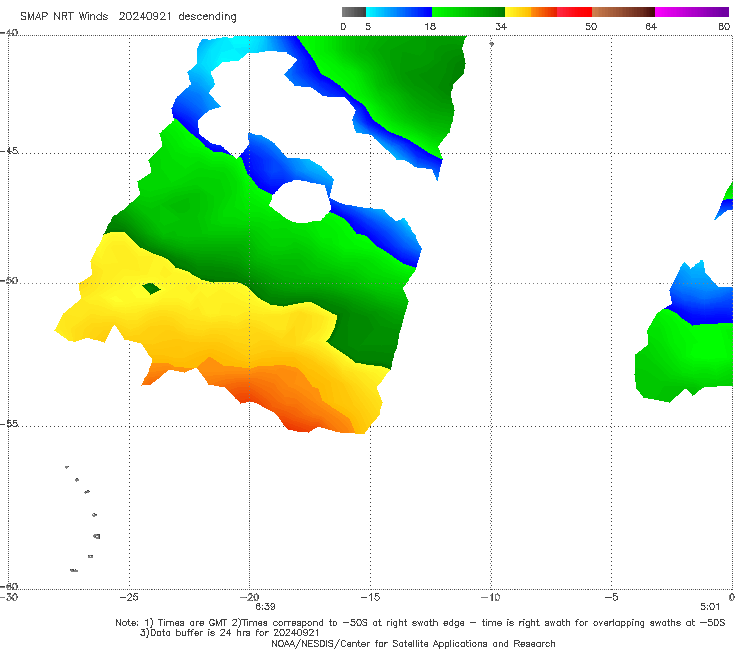Click the latitude label '-55' on the left axis

point(9,423)
